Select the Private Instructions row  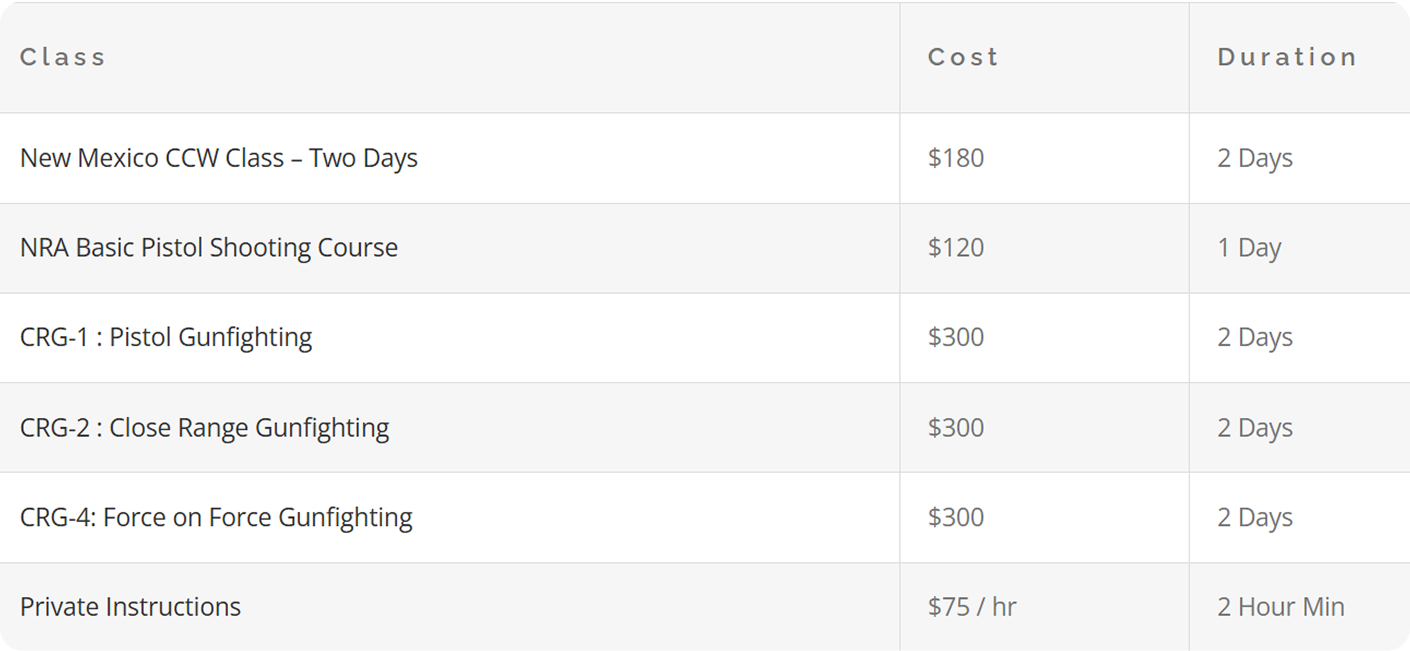tap(130, 607)
